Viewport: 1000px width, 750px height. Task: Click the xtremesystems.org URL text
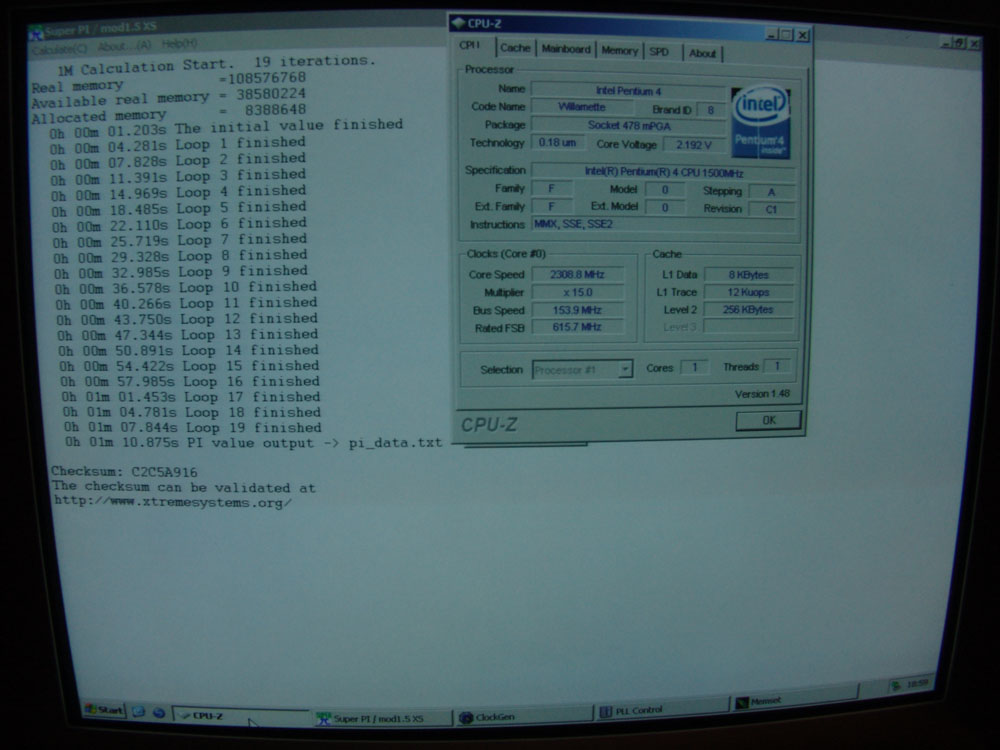pyautogui.click(x=173, y=503)
